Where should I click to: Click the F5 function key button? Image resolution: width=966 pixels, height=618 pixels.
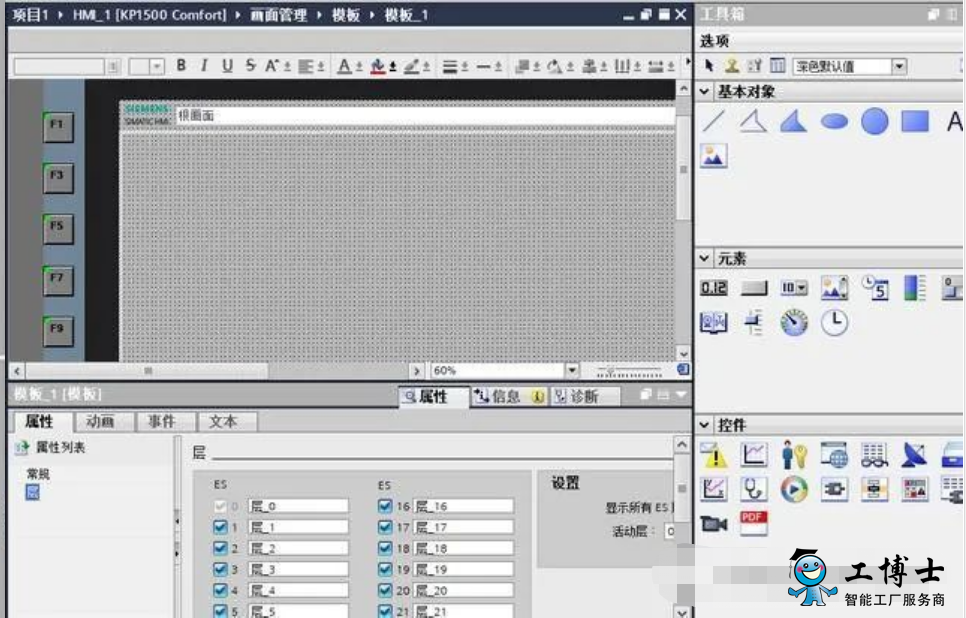[58, 229]
